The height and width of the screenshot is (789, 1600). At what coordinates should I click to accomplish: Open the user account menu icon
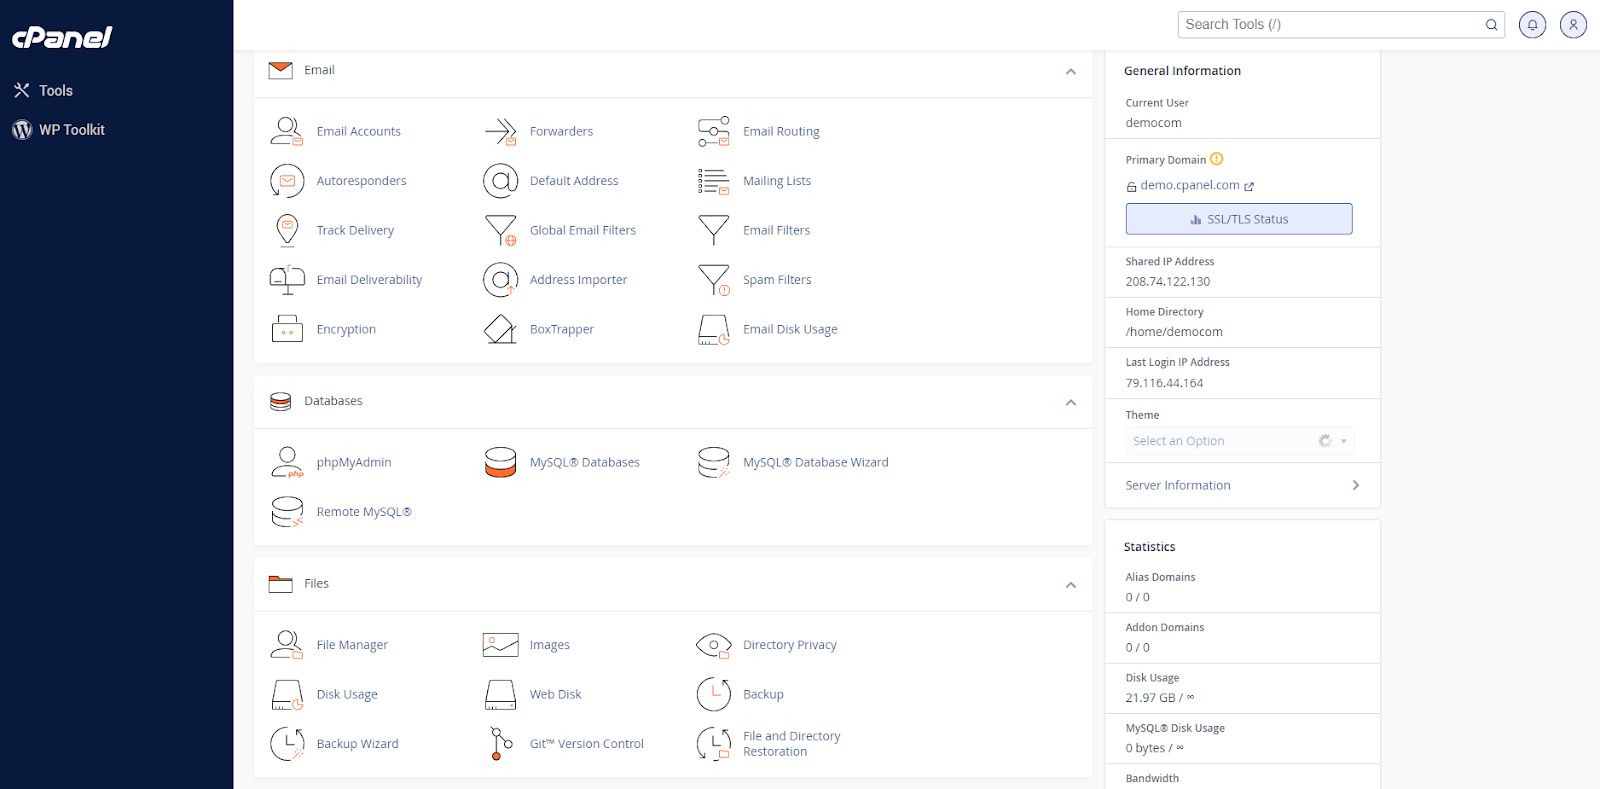(1573, 24)
